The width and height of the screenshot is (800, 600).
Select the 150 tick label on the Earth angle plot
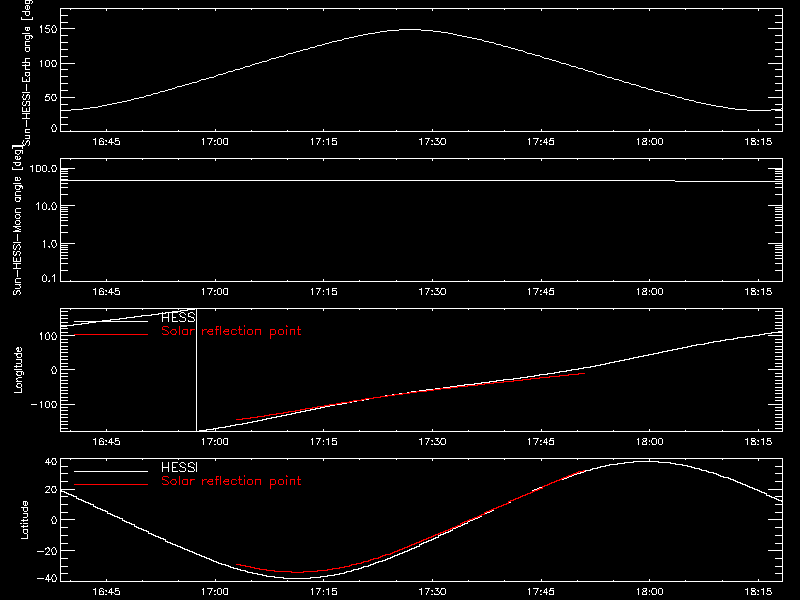[48, 30]
